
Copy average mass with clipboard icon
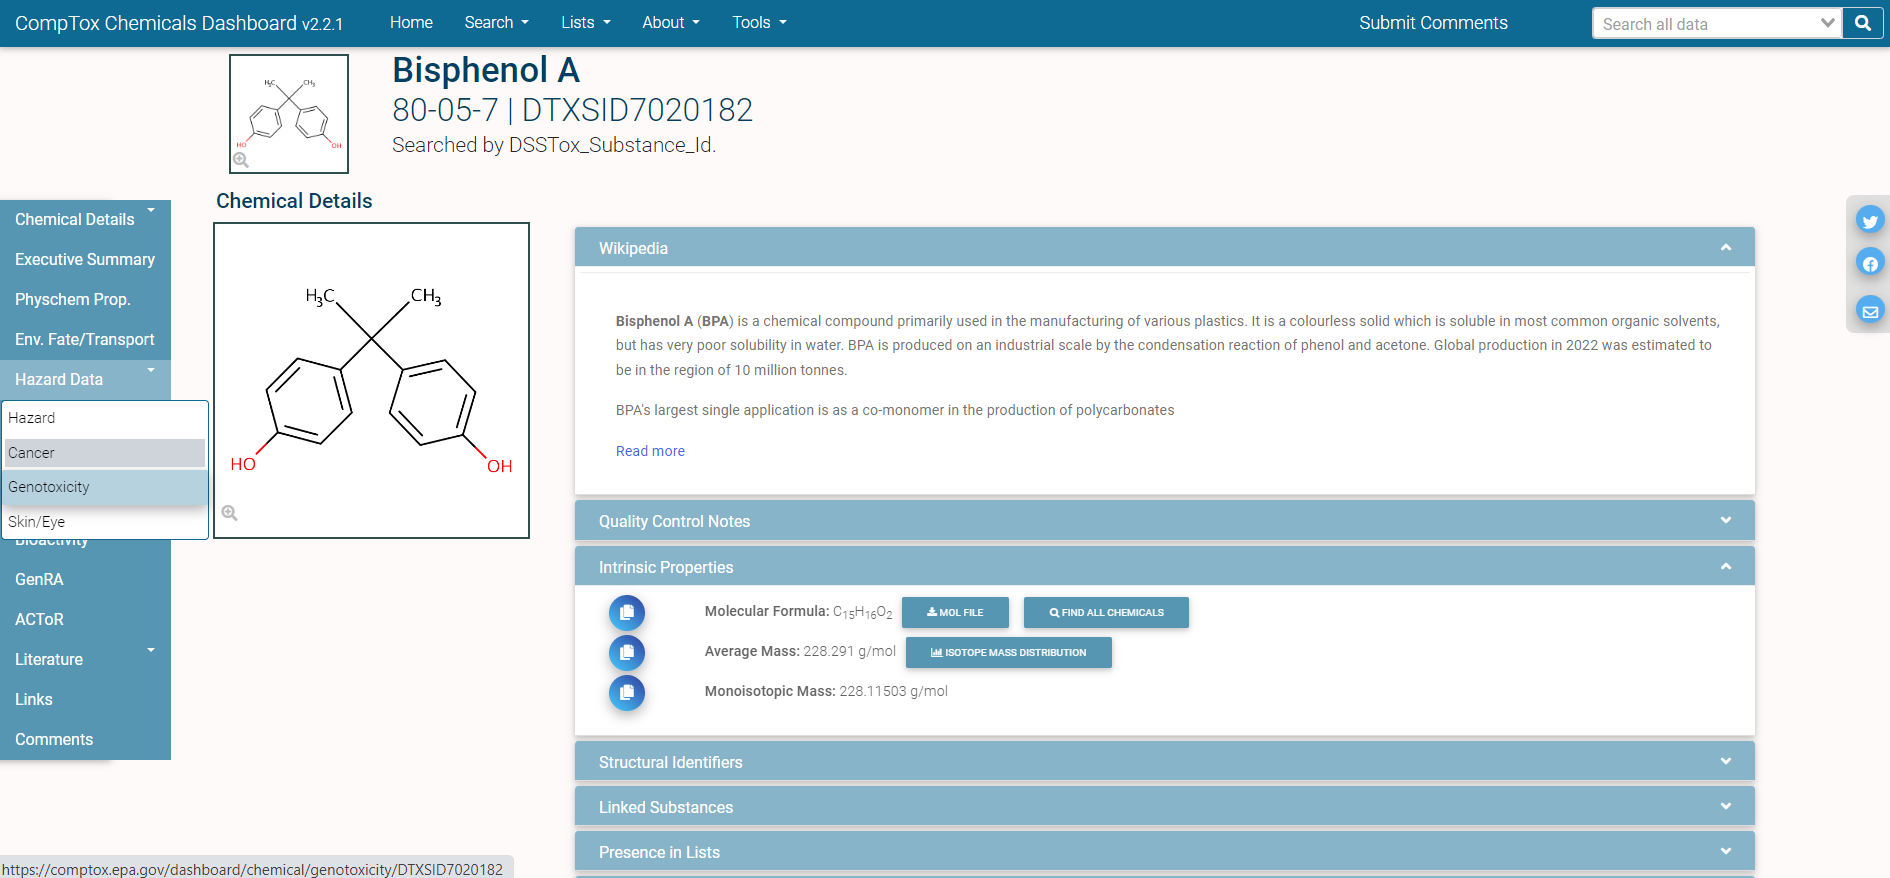pos(627,653)
